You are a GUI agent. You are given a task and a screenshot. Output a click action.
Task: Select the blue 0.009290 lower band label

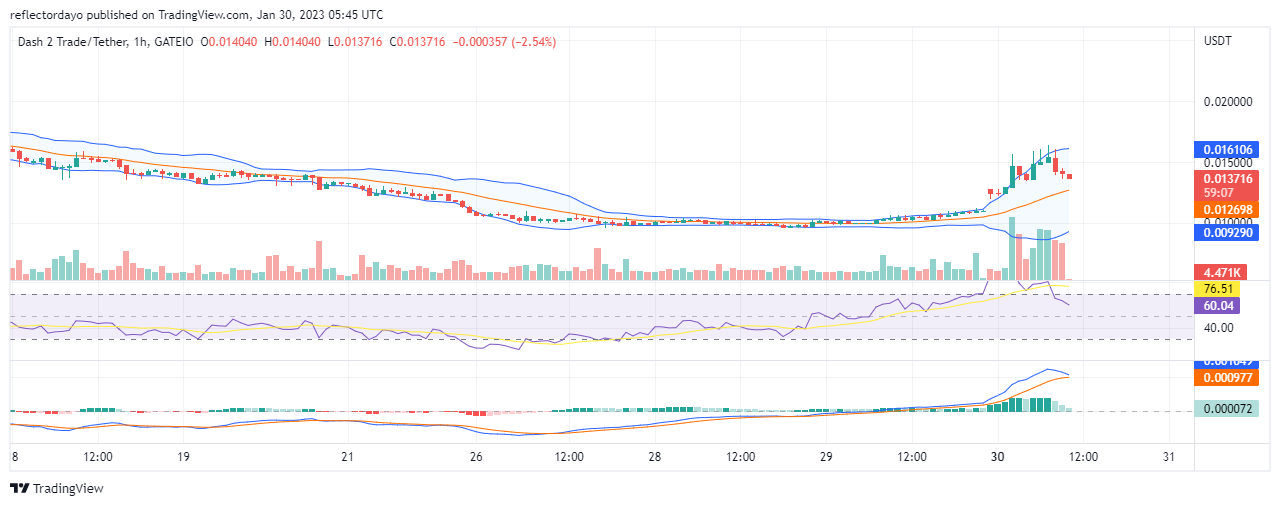1228,232
